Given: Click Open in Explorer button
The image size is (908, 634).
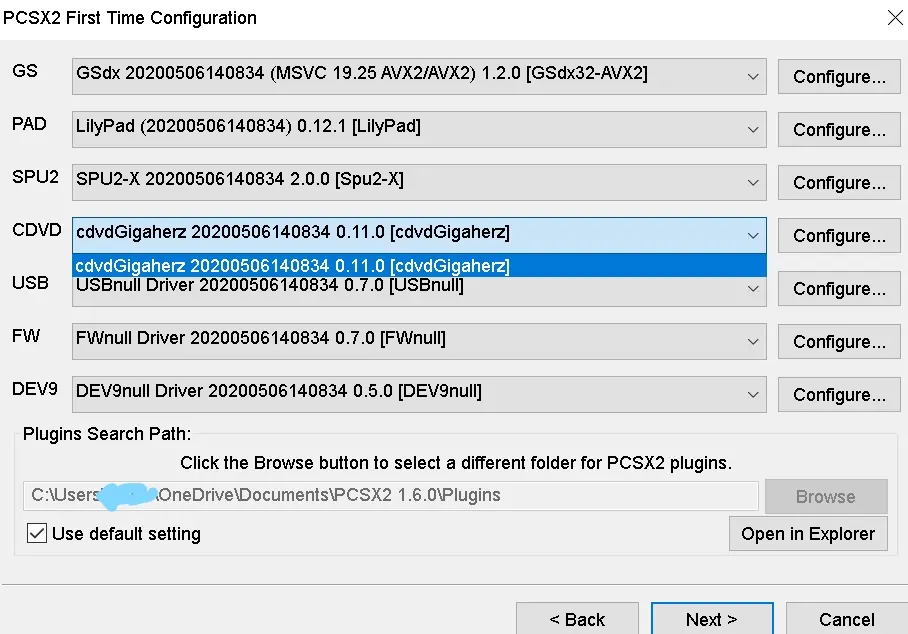Looking at the screenshot, I should pyautogui.click(x=808, y=533).
